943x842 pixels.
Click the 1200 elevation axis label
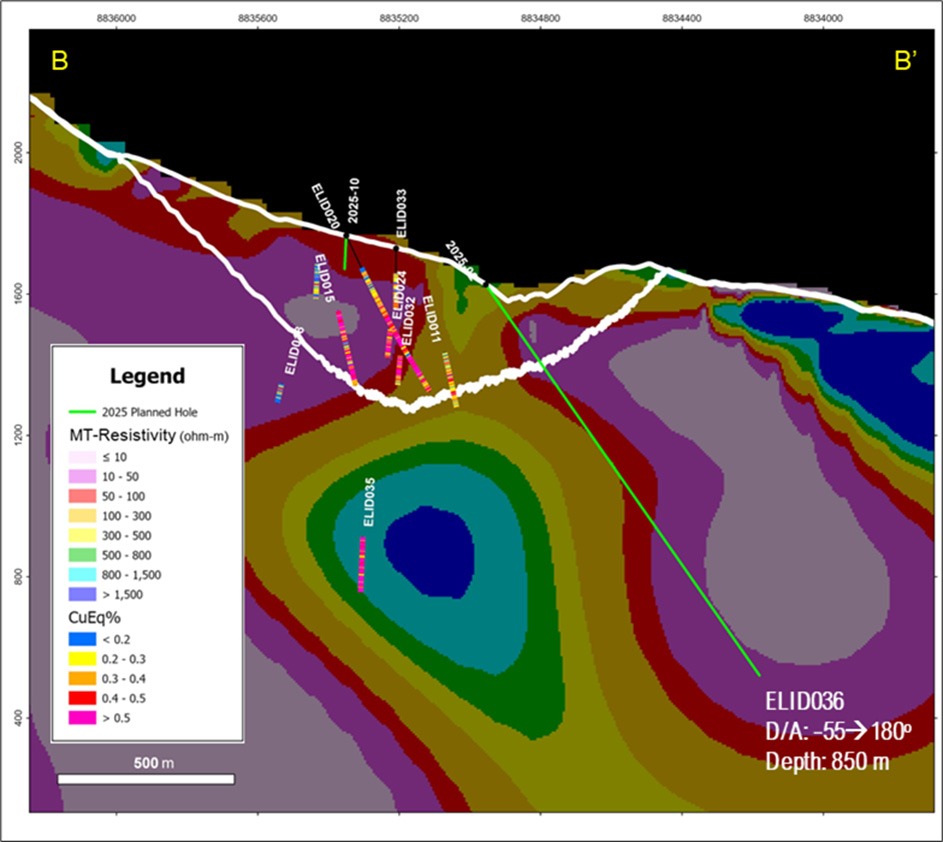(x=19, y=435)
